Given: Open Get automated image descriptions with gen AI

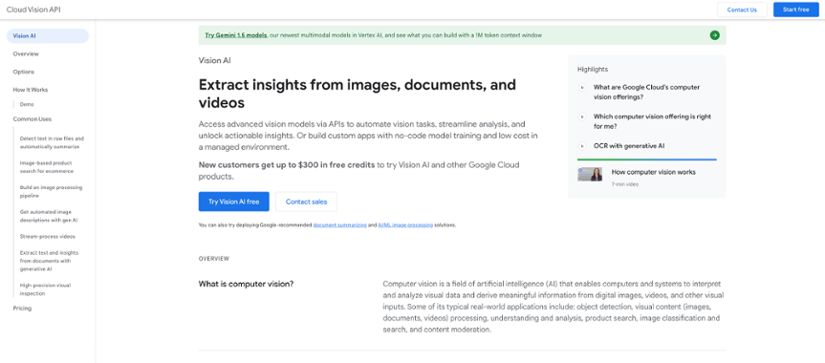Looking at the screenshot, I should pyautogui.click(x=49, y=216).
